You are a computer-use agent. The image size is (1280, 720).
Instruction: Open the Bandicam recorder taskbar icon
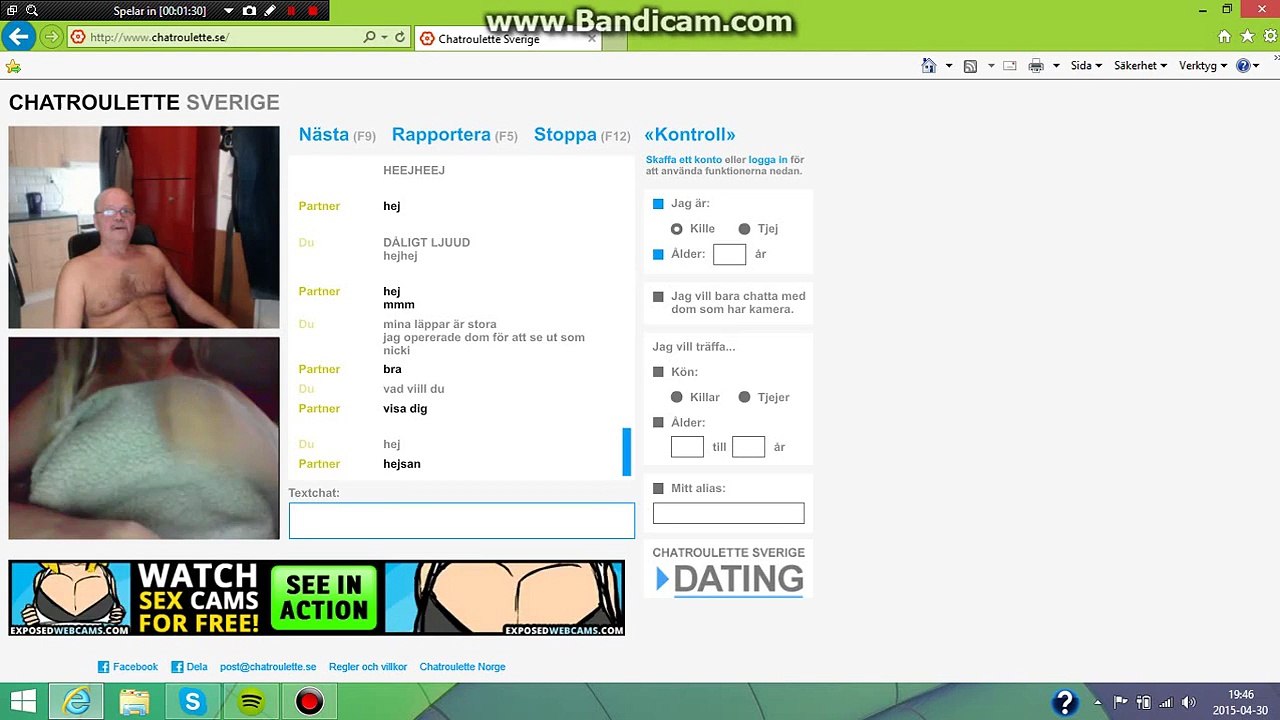(x=309, y=702)
